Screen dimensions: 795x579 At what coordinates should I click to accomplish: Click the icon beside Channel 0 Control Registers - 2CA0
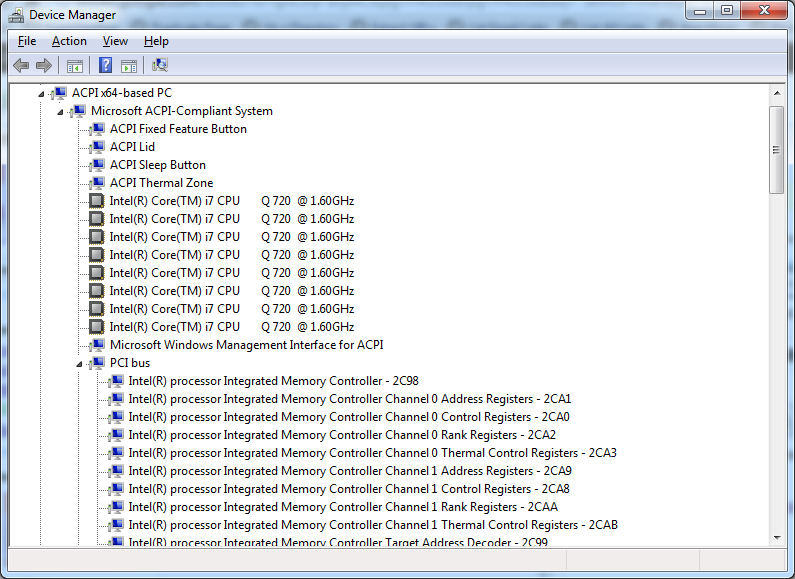[117, 417]
